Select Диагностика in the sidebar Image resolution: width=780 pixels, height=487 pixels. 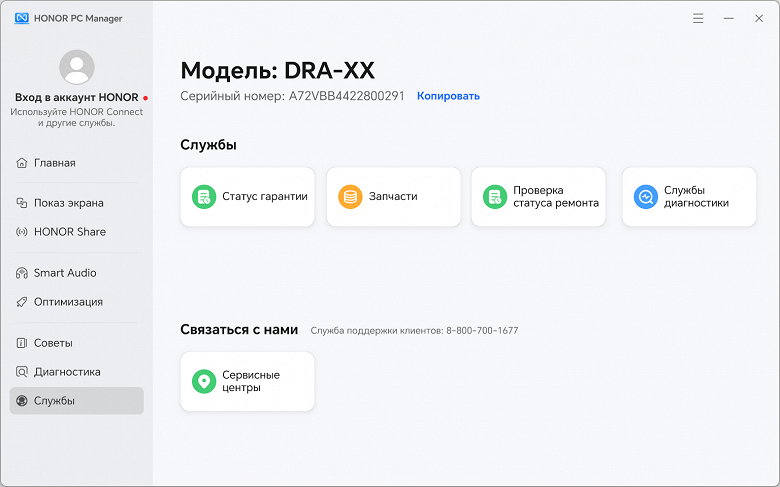[x=67, y=372]
